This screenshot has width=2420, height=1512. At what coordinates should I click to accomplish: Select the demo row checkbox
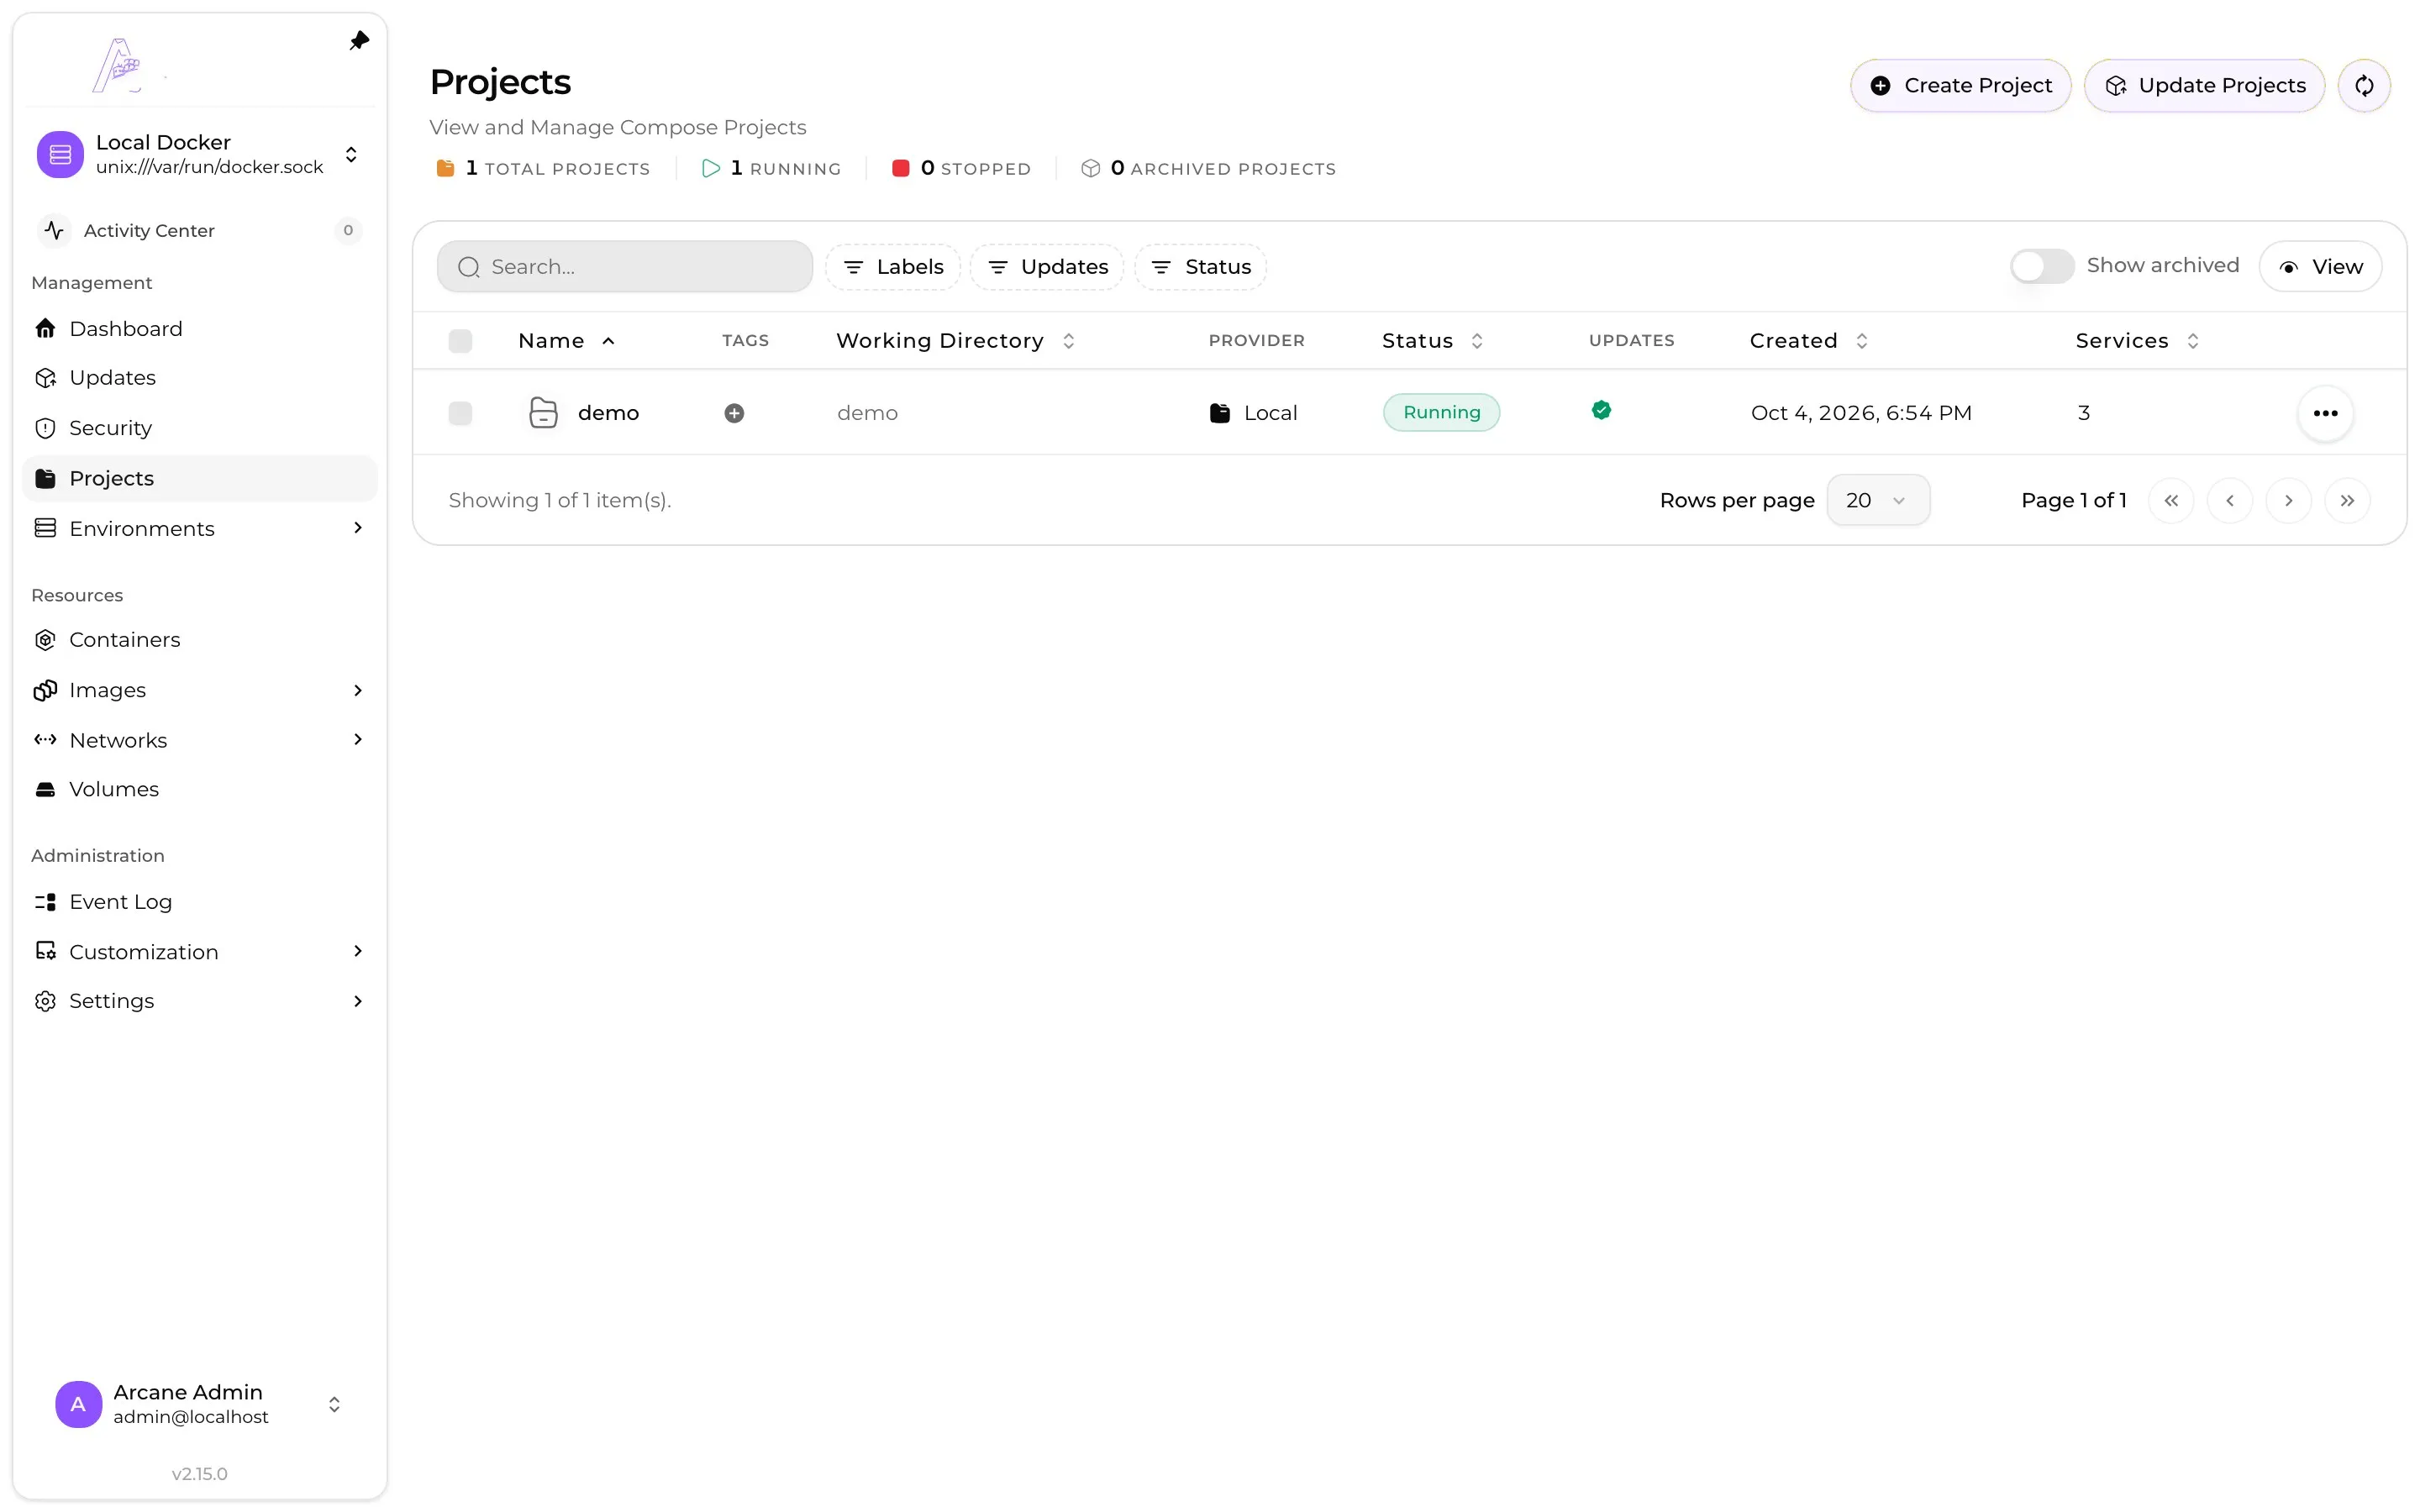click(x=460, y=413)
